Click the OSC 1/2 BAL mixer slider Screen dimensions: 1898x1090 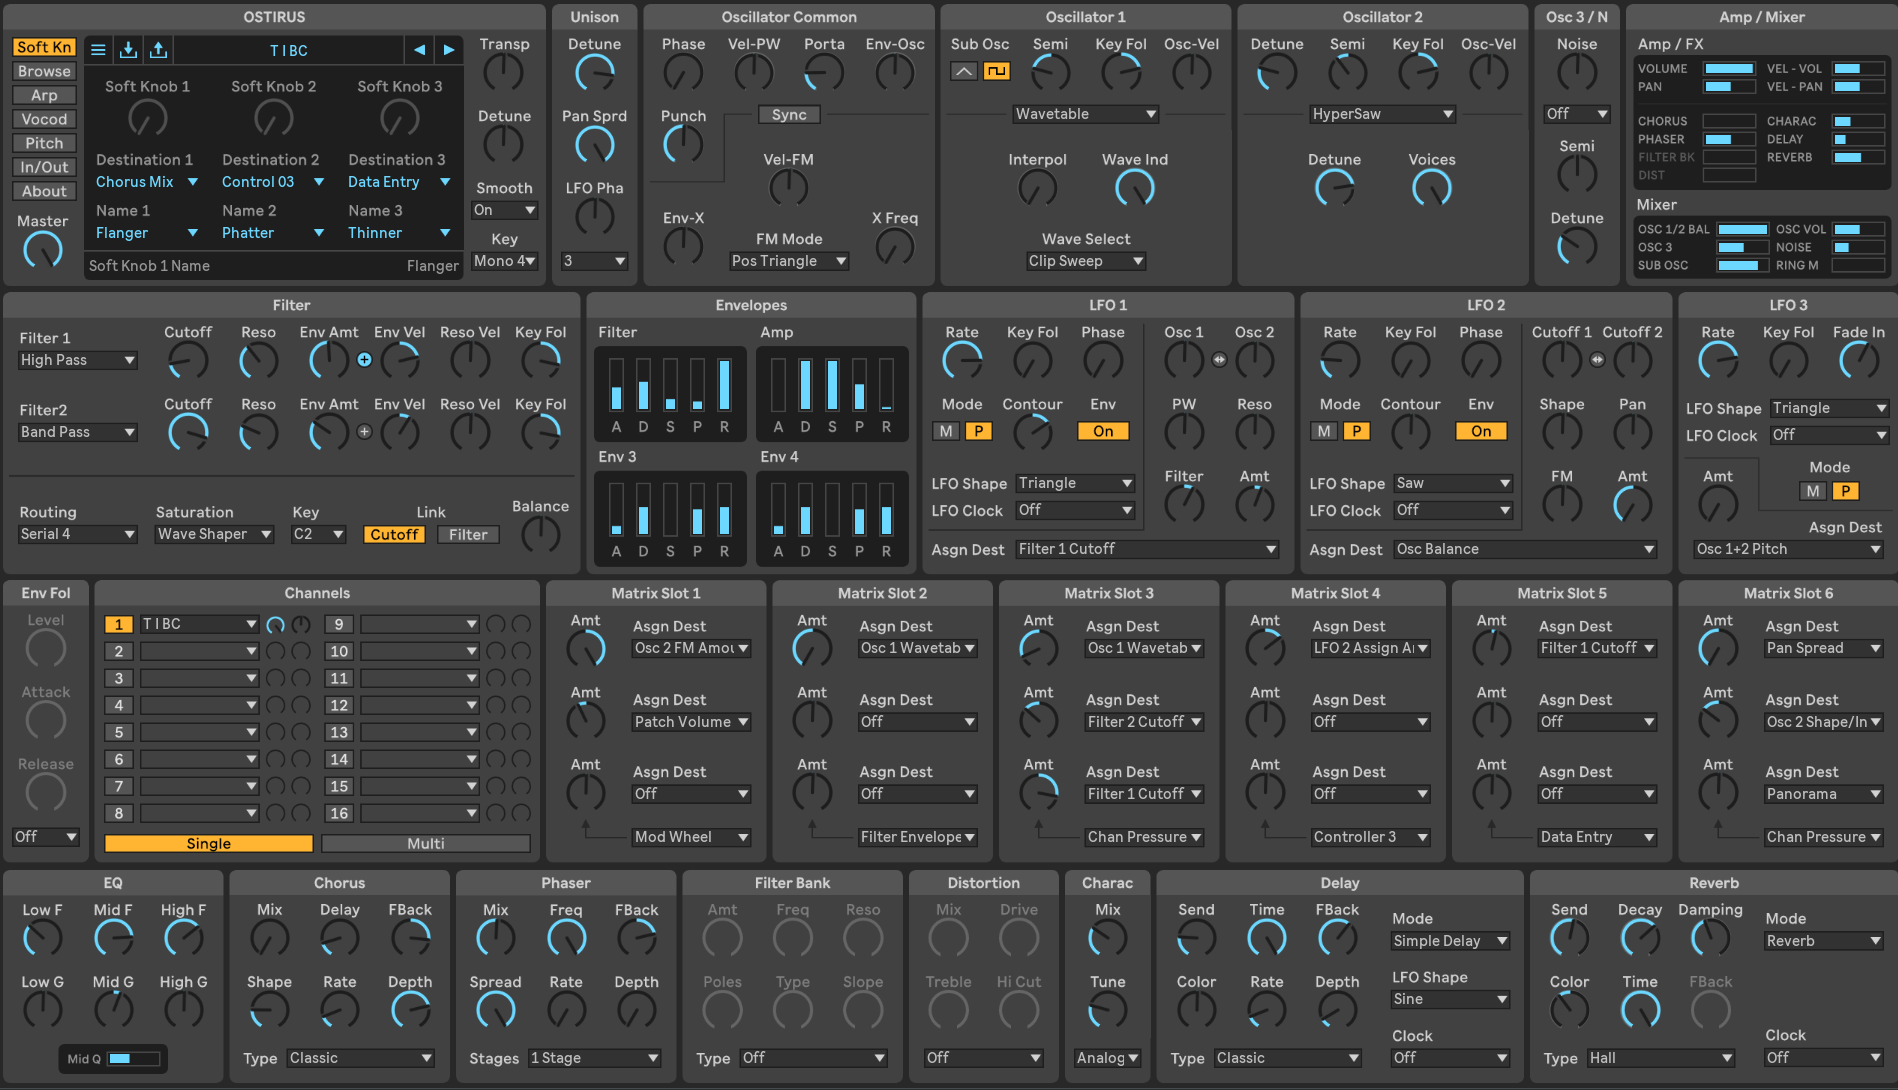1743,229
